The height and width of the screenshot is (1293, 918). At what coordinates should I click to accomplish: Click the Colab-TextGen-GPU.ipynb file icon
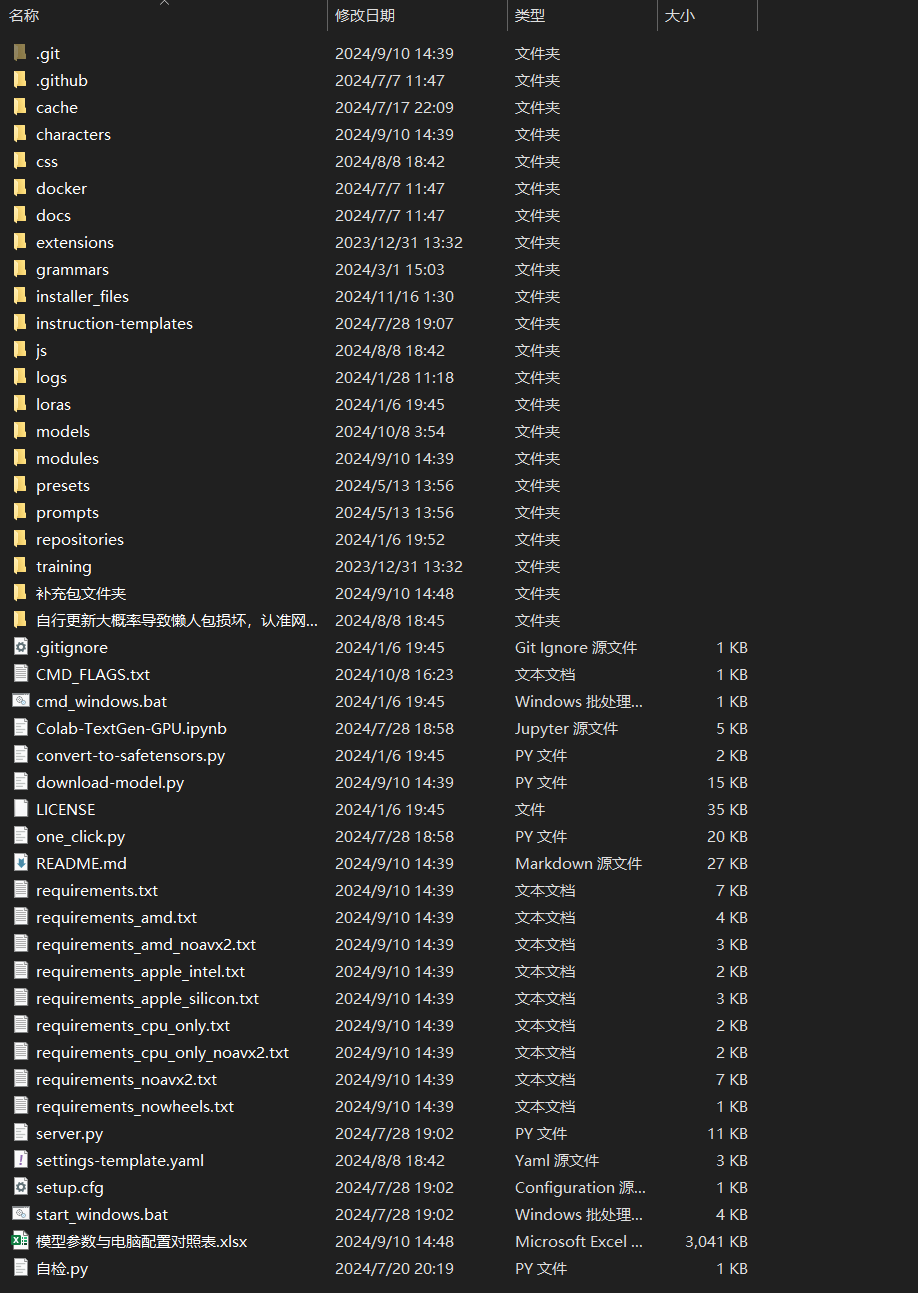pyautogui.click(x=20, y=728)
